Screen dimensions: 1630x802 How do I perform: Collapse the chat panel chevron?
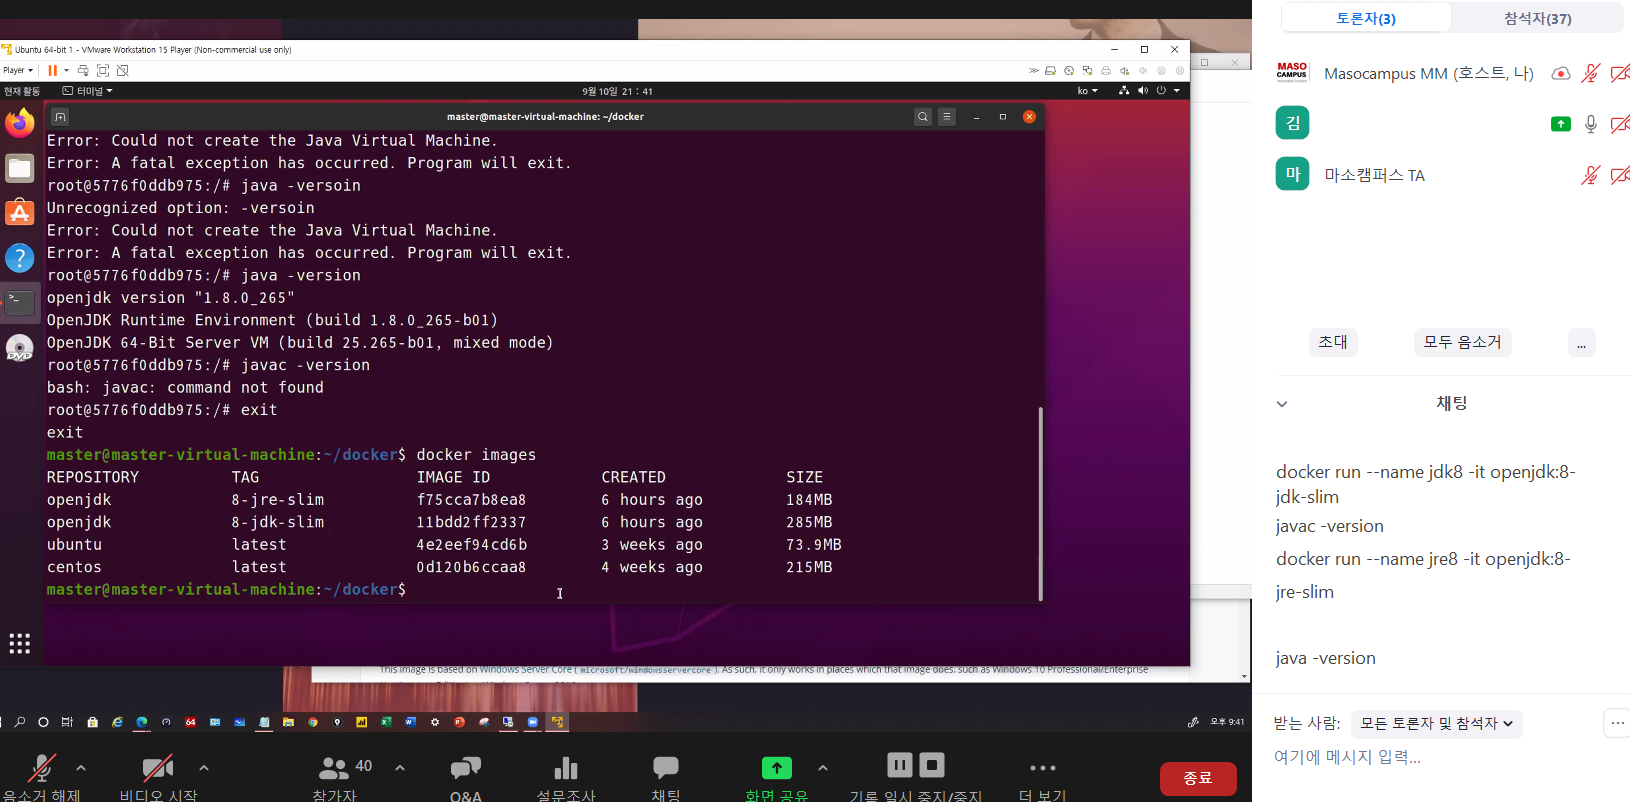(1282, 404)
